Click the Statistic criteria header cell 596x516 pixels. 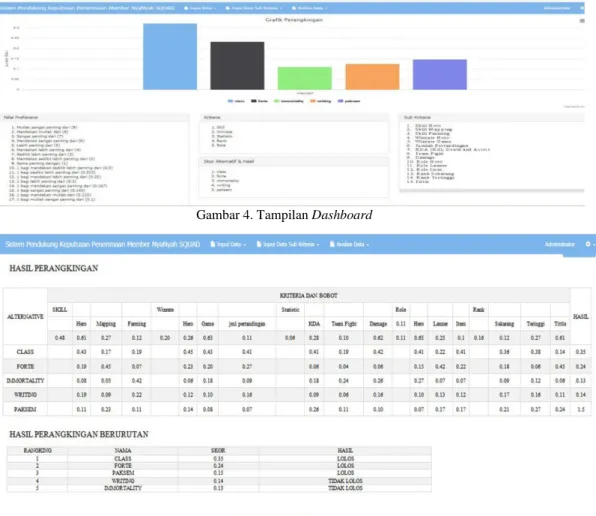pyautogui.click(x=290, y=309)
